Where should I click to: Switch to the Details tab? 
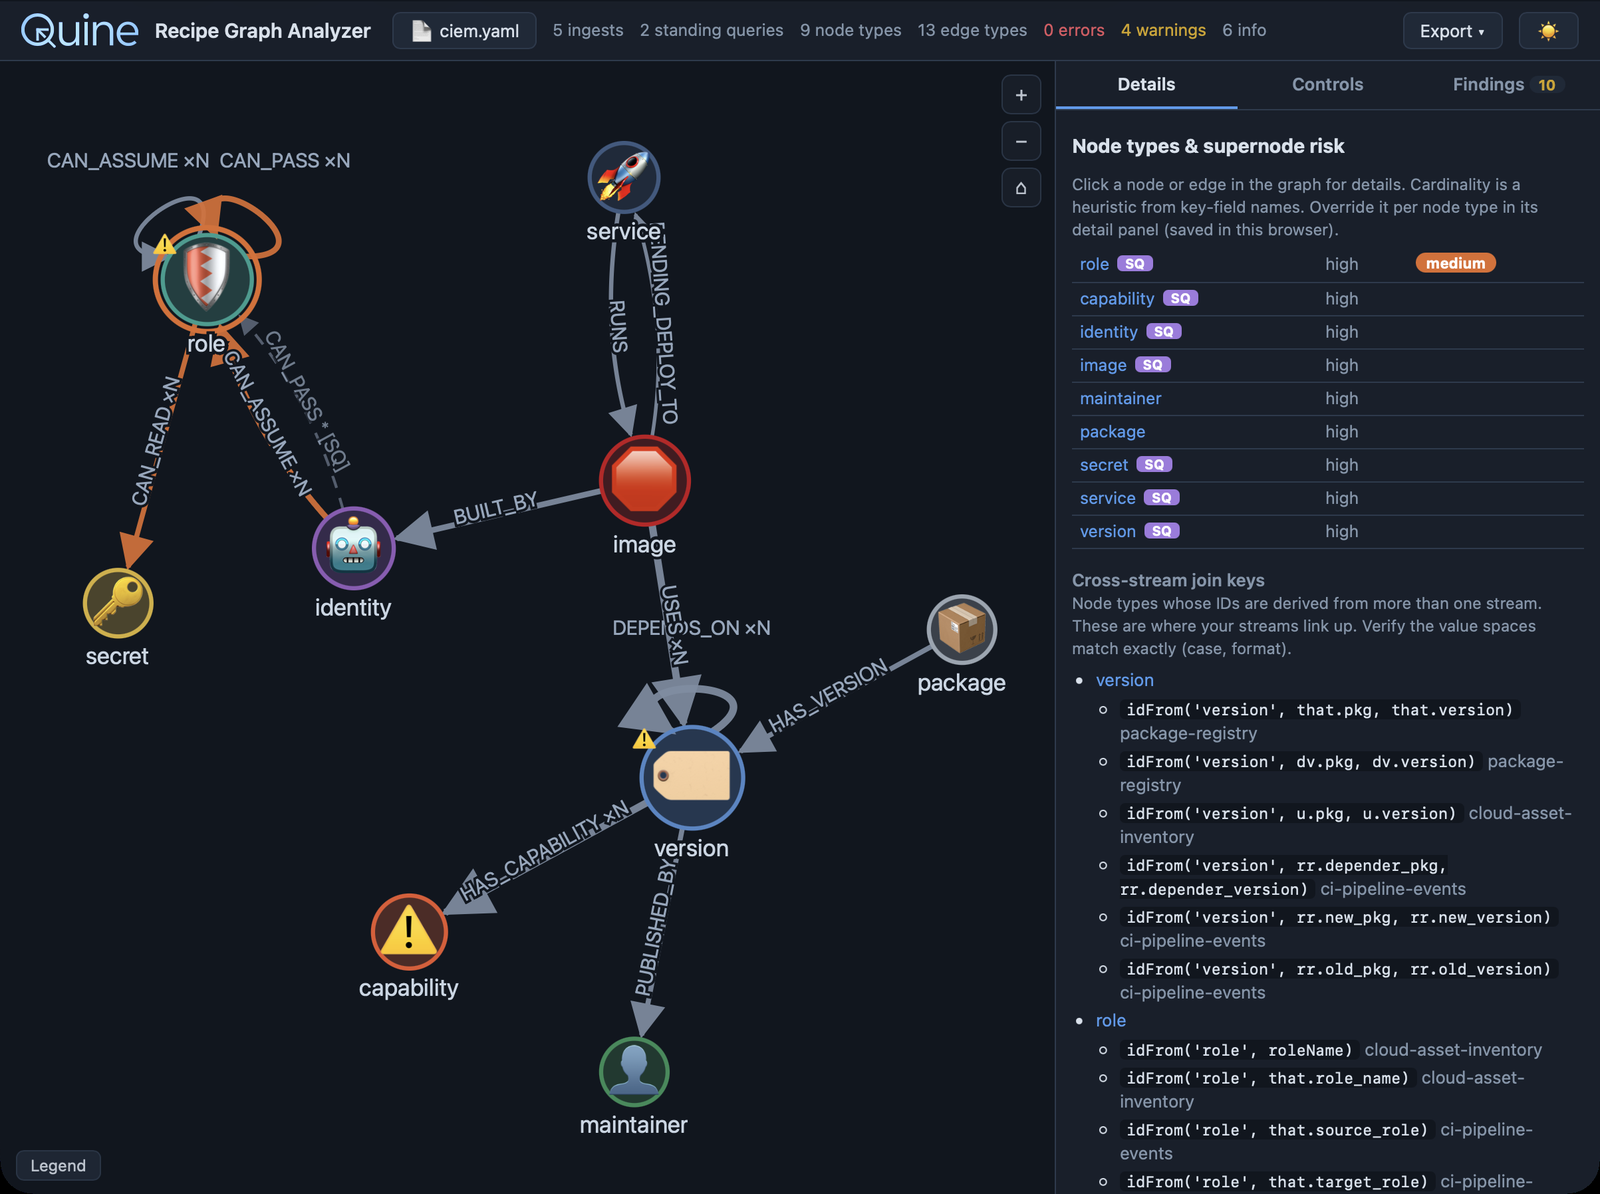pyautogui.click(x=1146, y=85)
